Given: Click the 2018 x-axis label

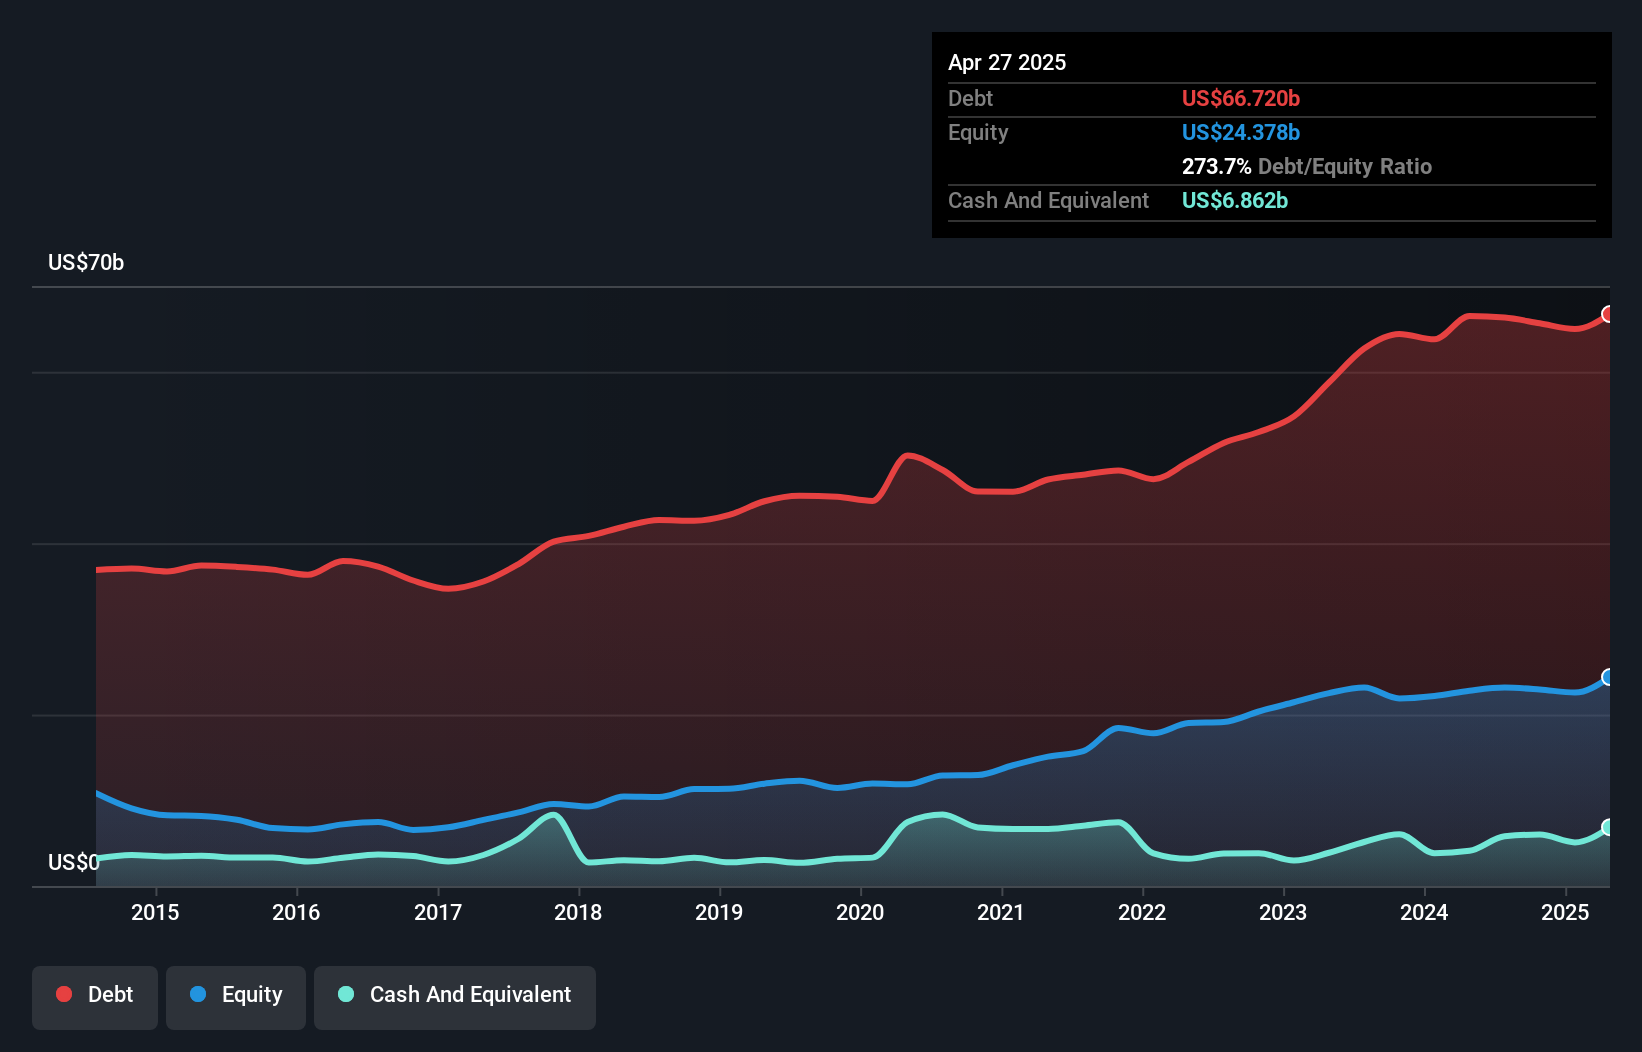Looking at the screenshot, I should (x=578, y=912).
